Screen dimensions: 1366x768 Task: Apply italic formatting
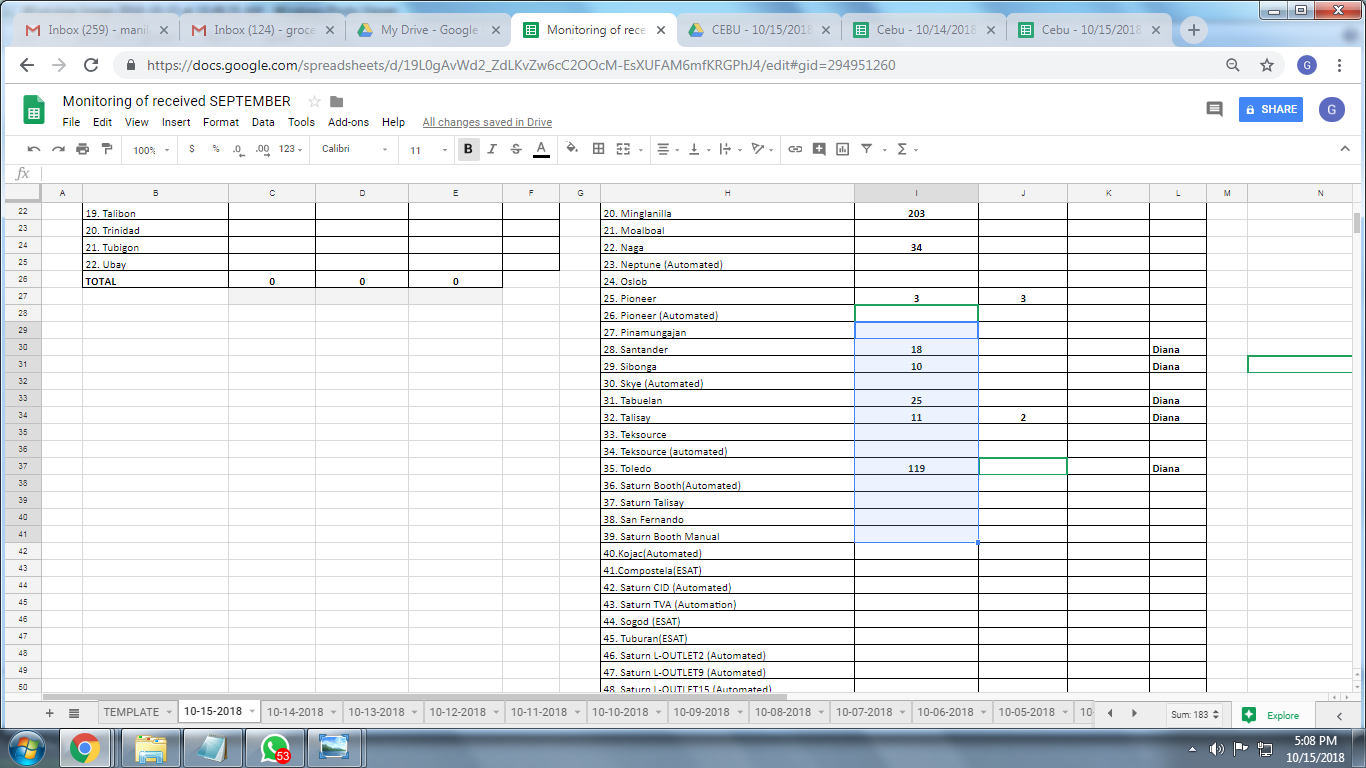pos(492,149)
